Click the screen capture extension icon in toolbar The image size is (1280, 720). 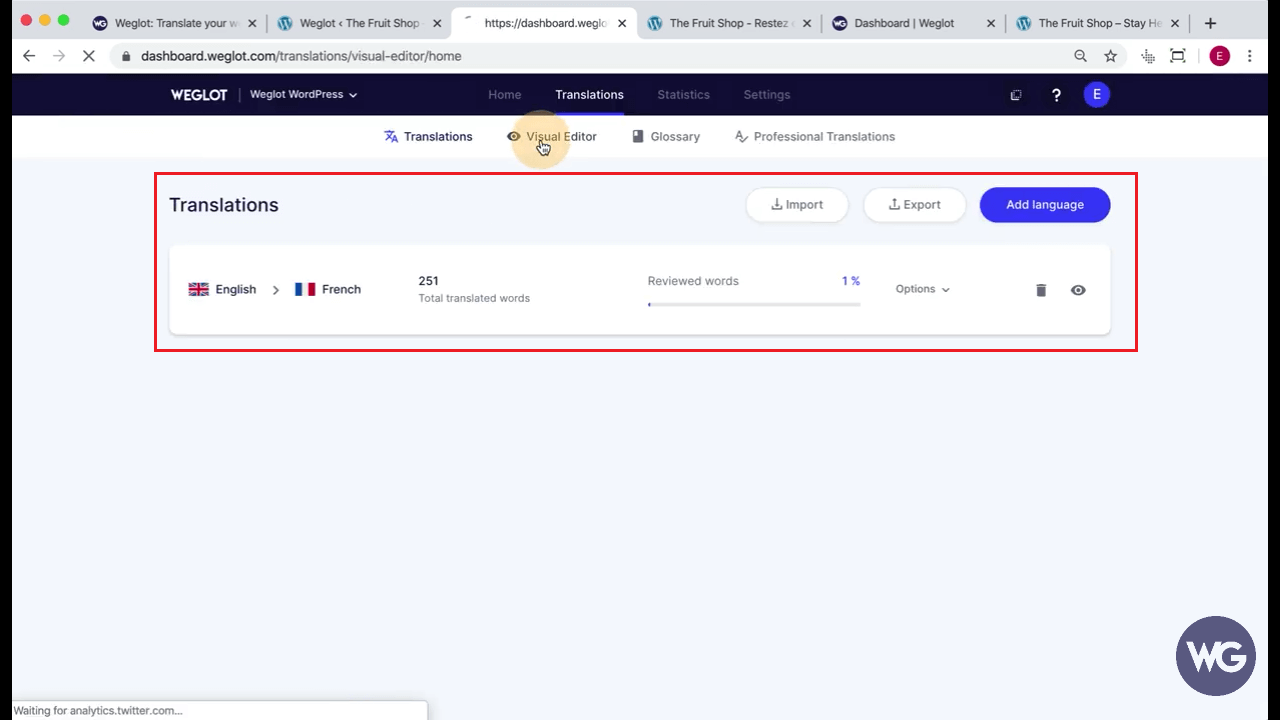click(x=1178, y=56)
